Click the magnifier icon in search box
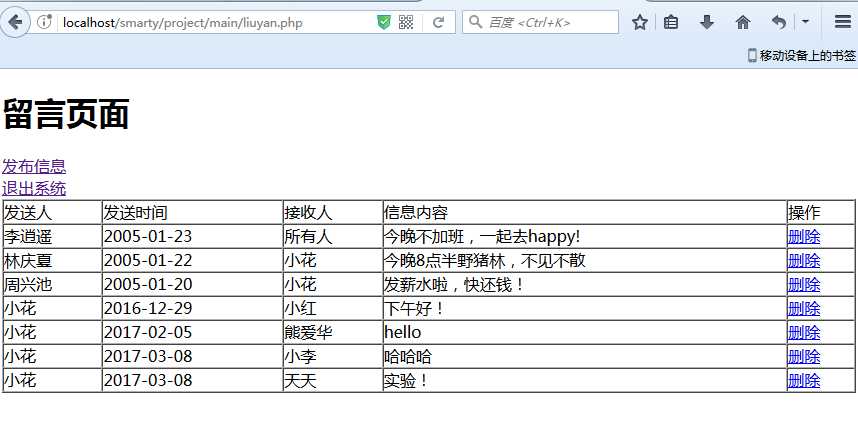This screenshot has height=421, width=858. click(x=476, y=22)
